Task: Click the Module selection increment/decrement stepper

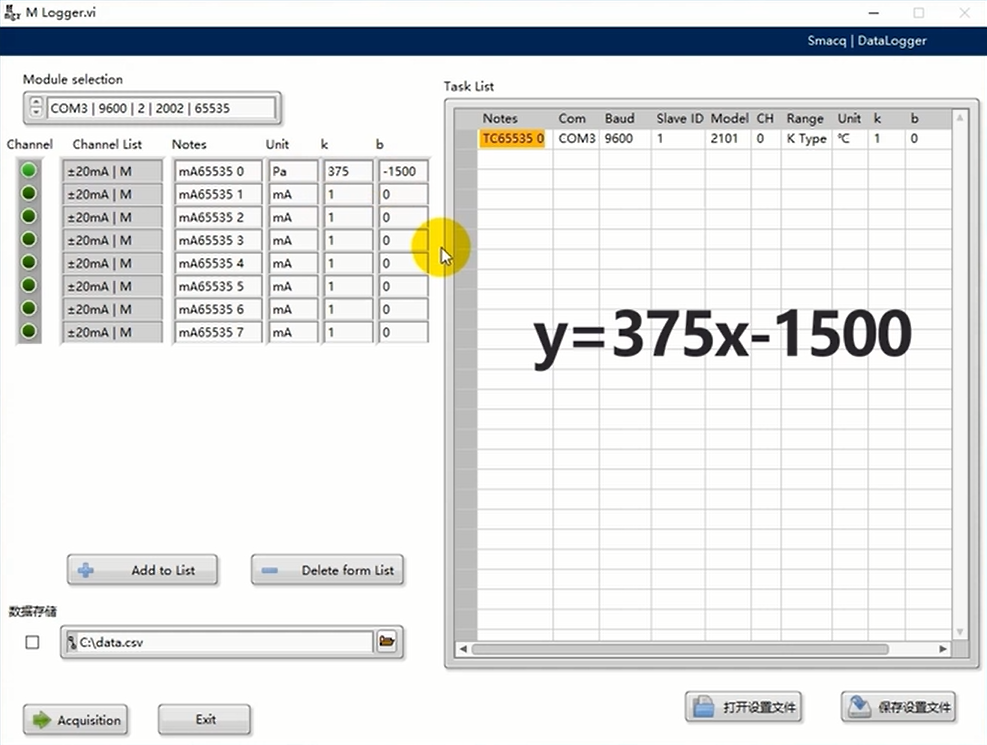Action: click(x=37, y=108)
